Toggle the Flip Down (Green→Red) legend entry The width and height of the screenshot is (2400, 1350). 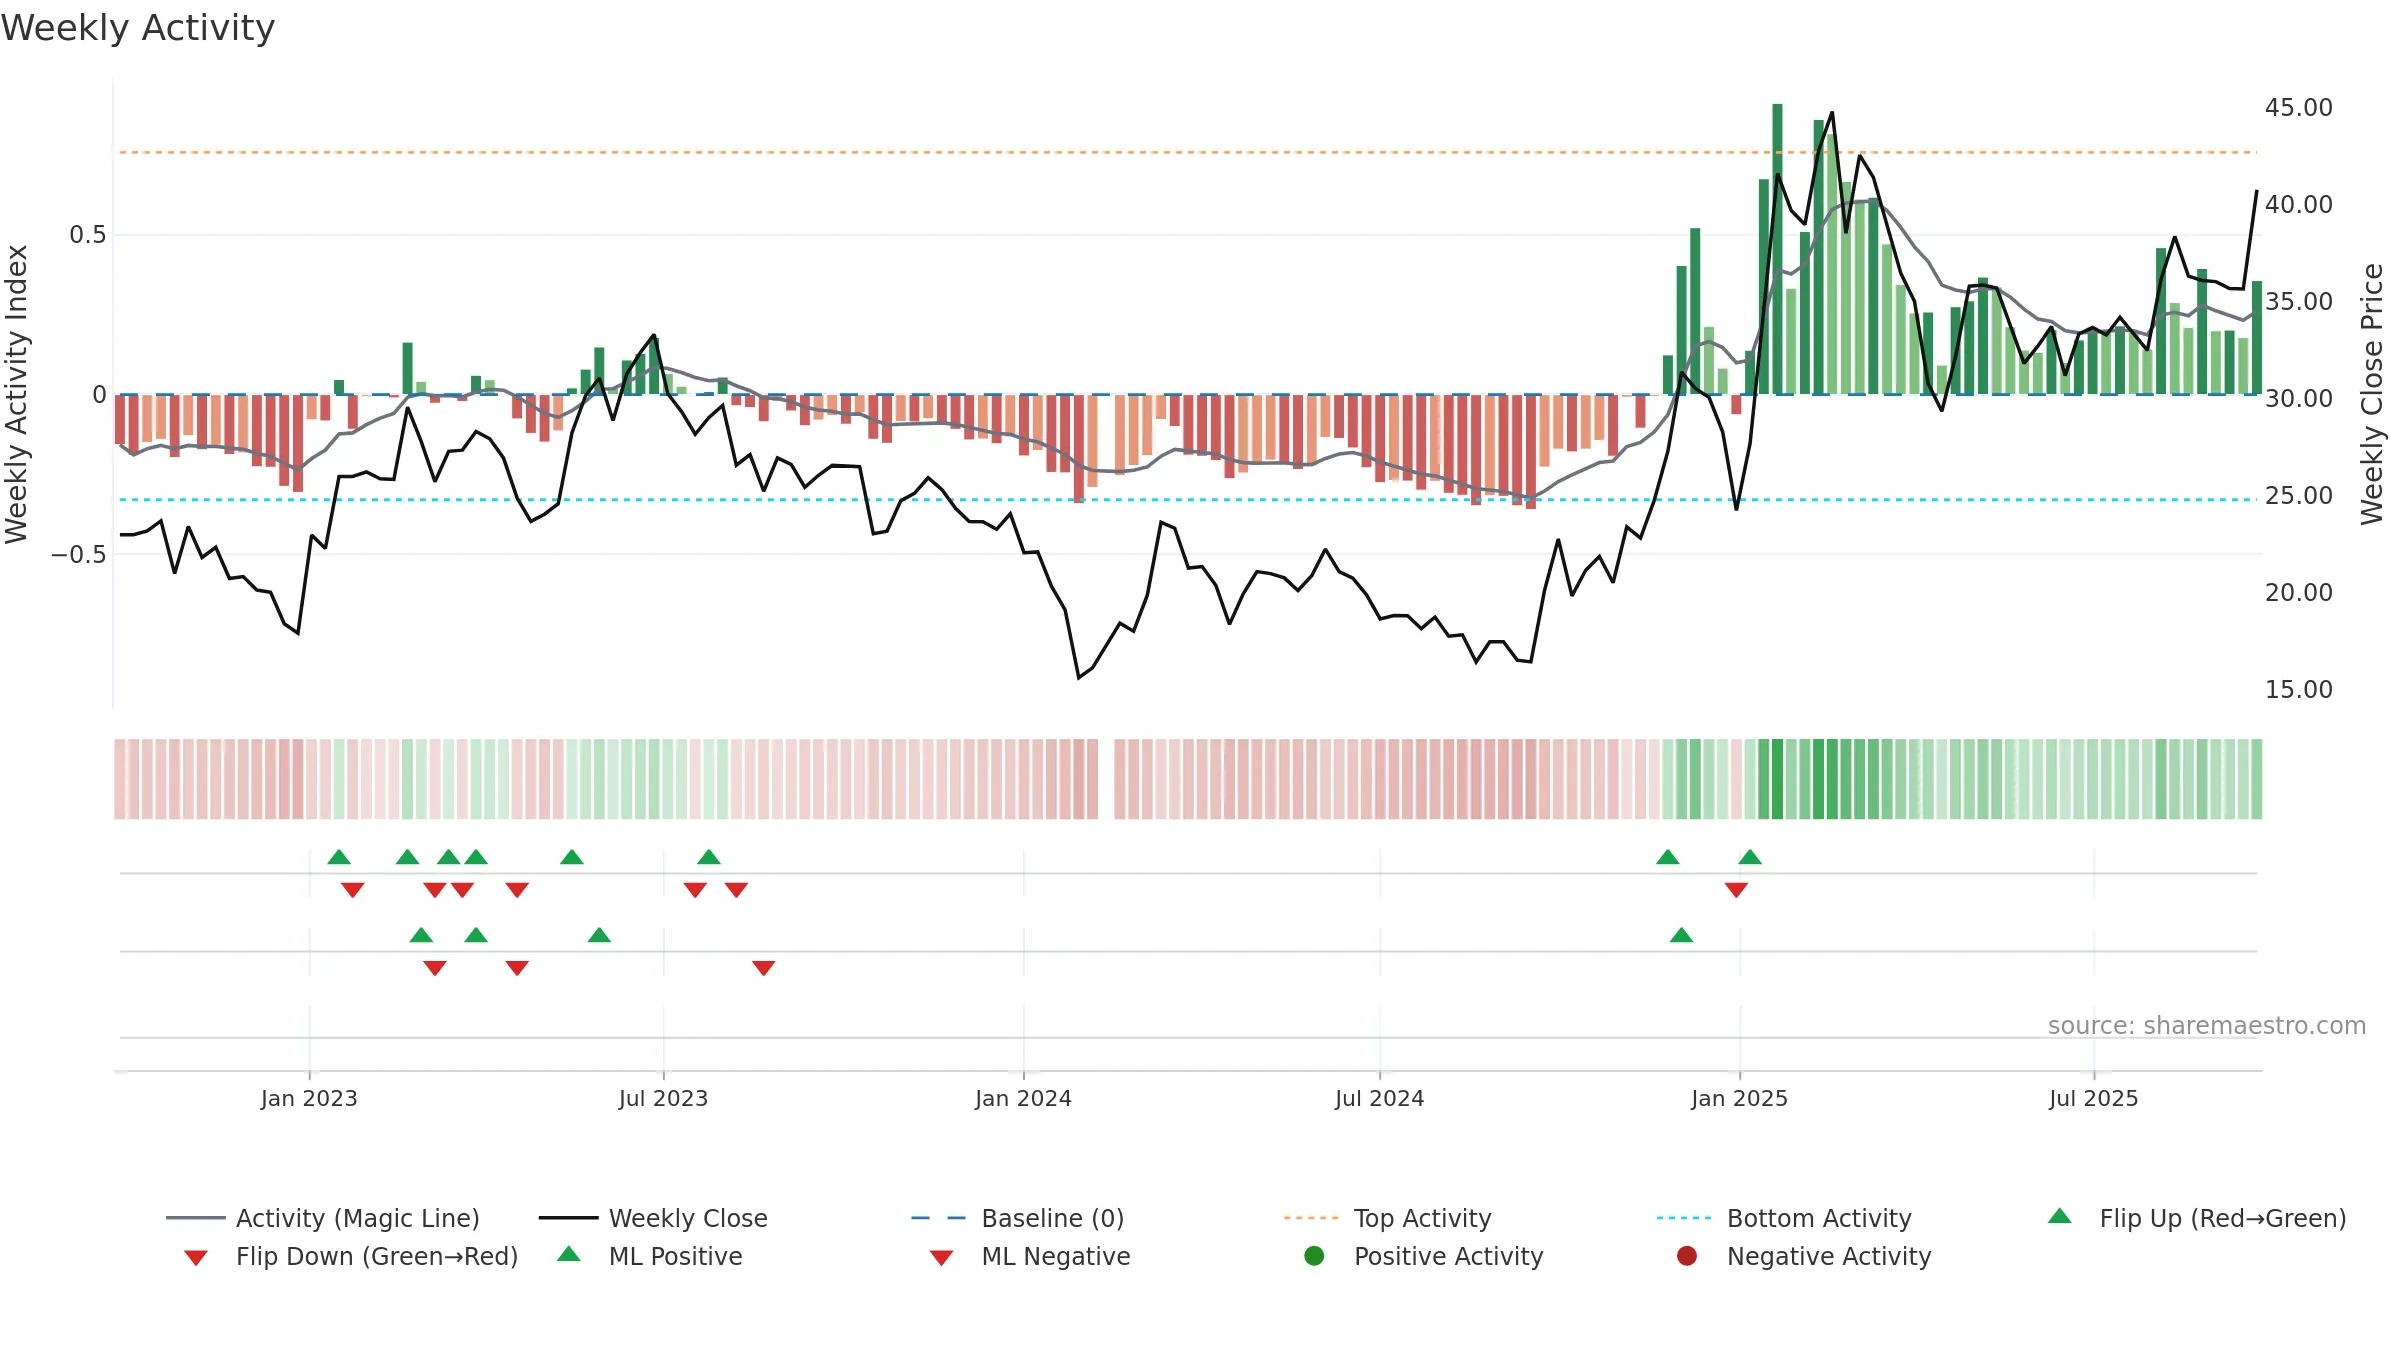point(351,1256)
